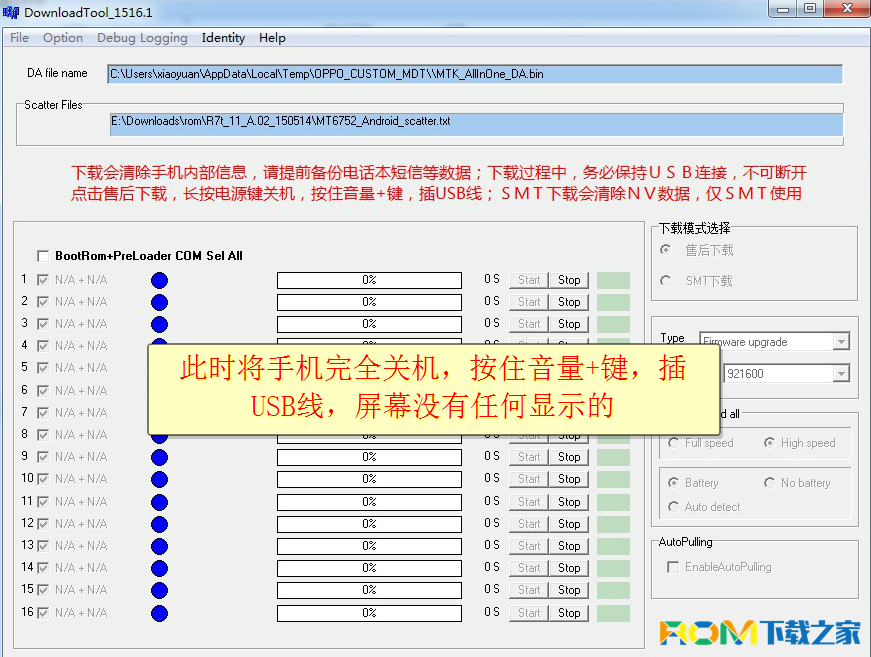Click the DA file name path field
Image resolution: width=871 pixels, height=657 pixels.
tap(475, 74)
